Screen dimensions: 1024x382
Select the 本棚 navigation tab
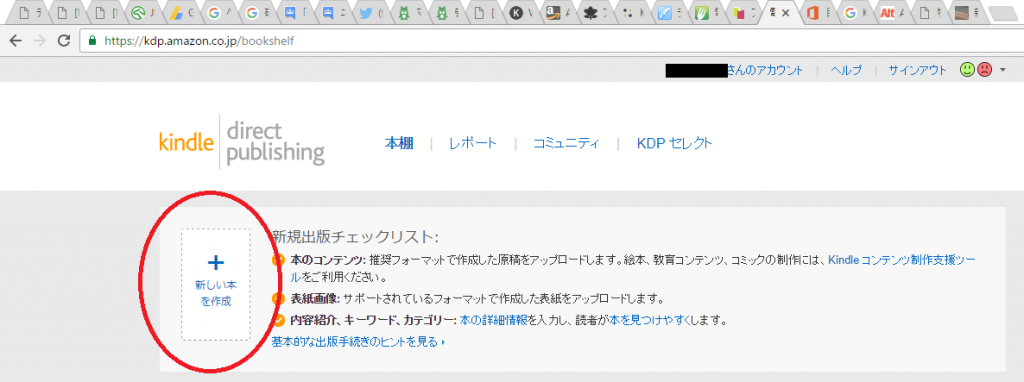[x=398, y=144]
